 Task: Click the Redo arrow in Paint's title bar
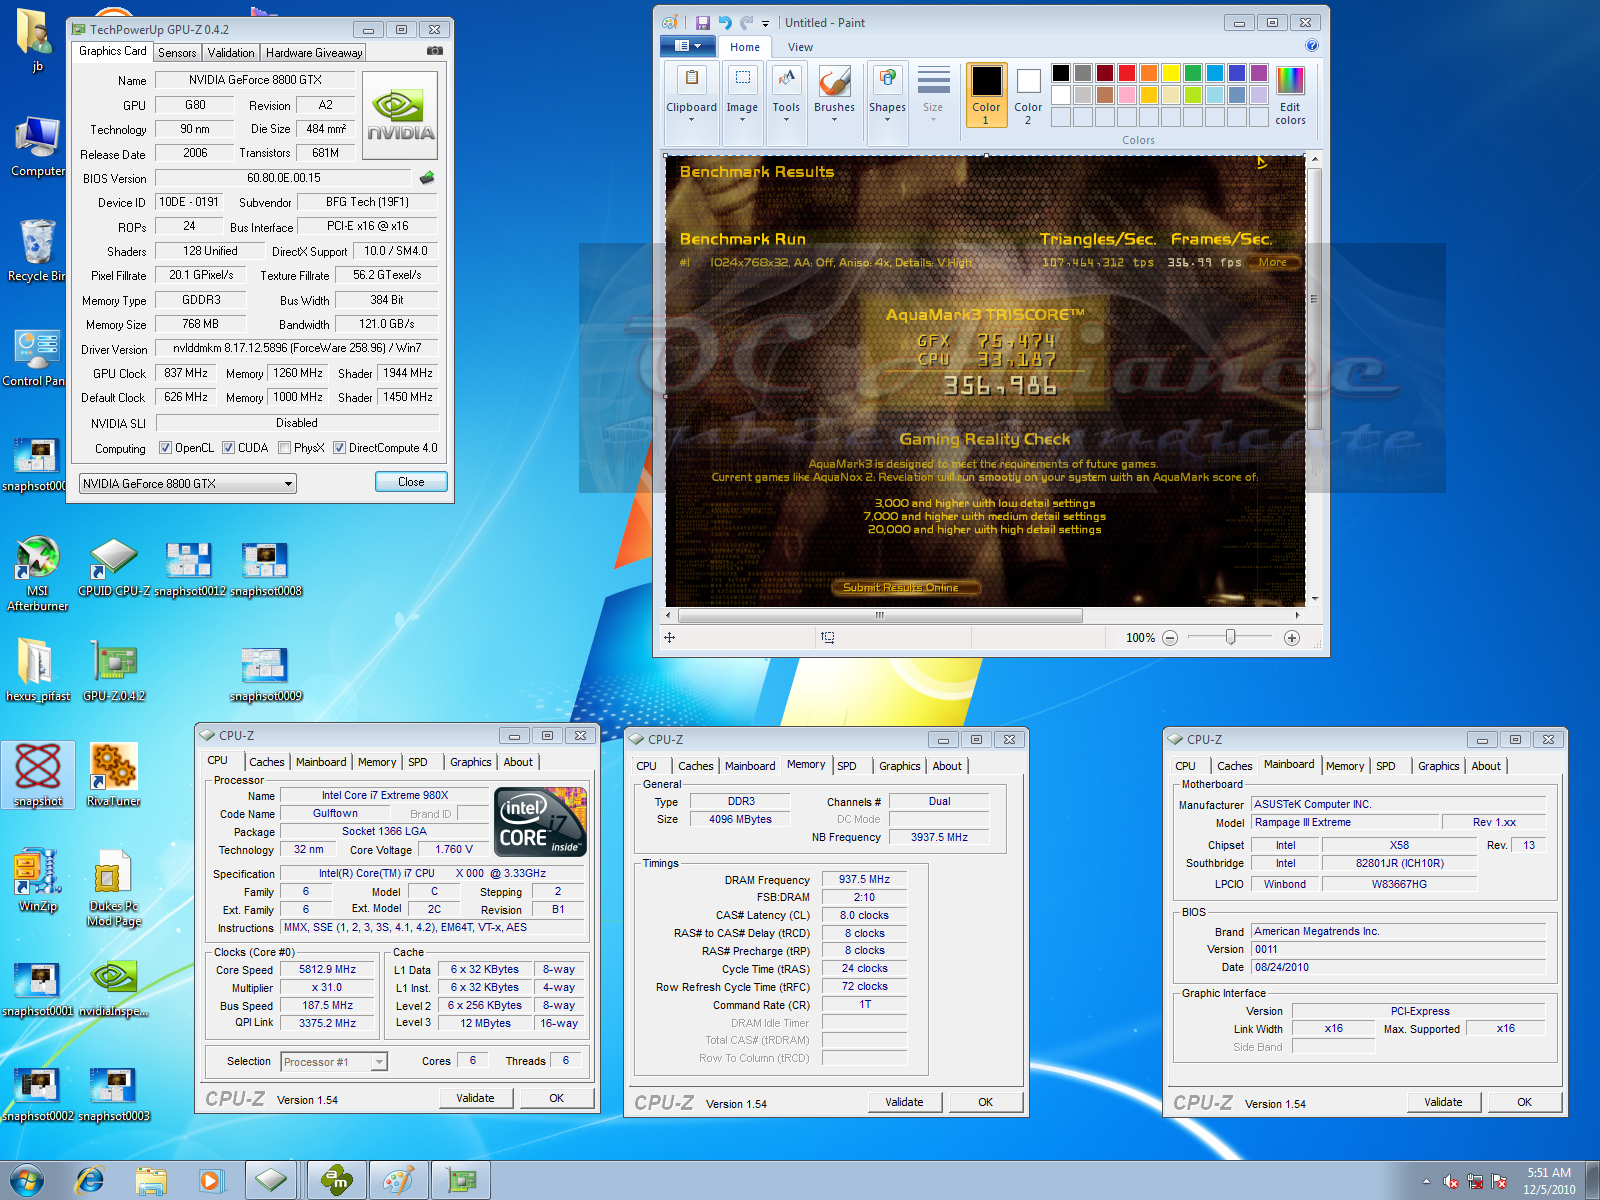(x=746, y=22)
